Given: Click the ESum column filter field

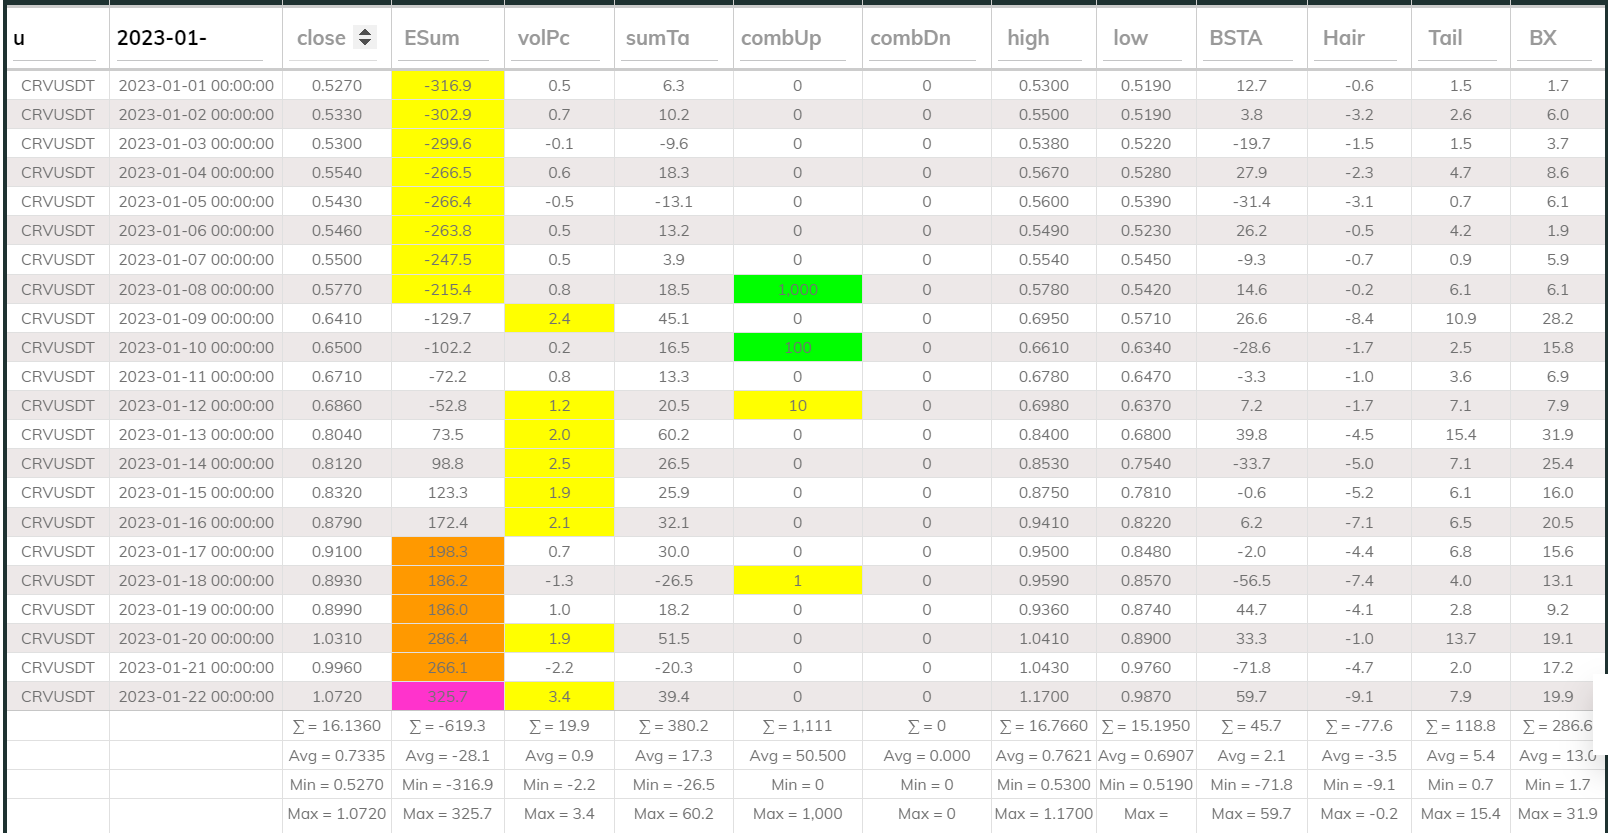Looking at the screenshot, I should coord(446,39).
